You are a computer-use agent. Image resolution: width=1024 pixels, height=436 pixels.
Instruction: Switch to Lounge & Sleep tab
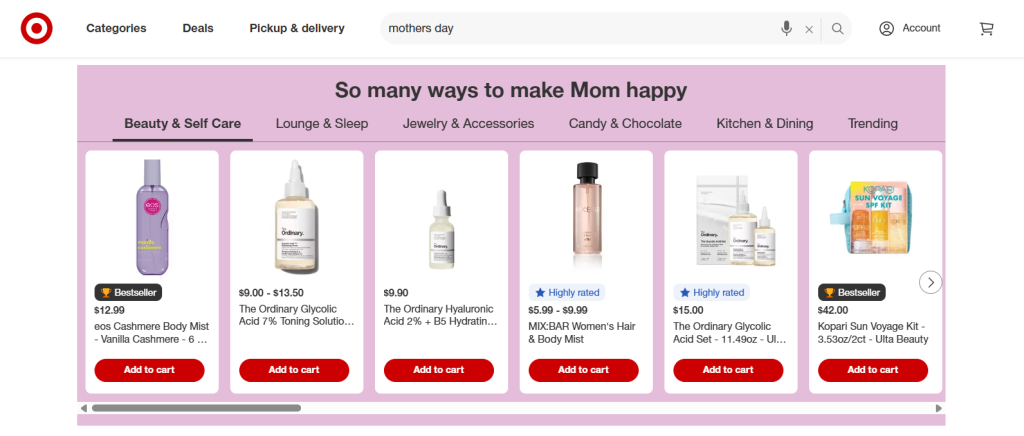coord(322,124)
